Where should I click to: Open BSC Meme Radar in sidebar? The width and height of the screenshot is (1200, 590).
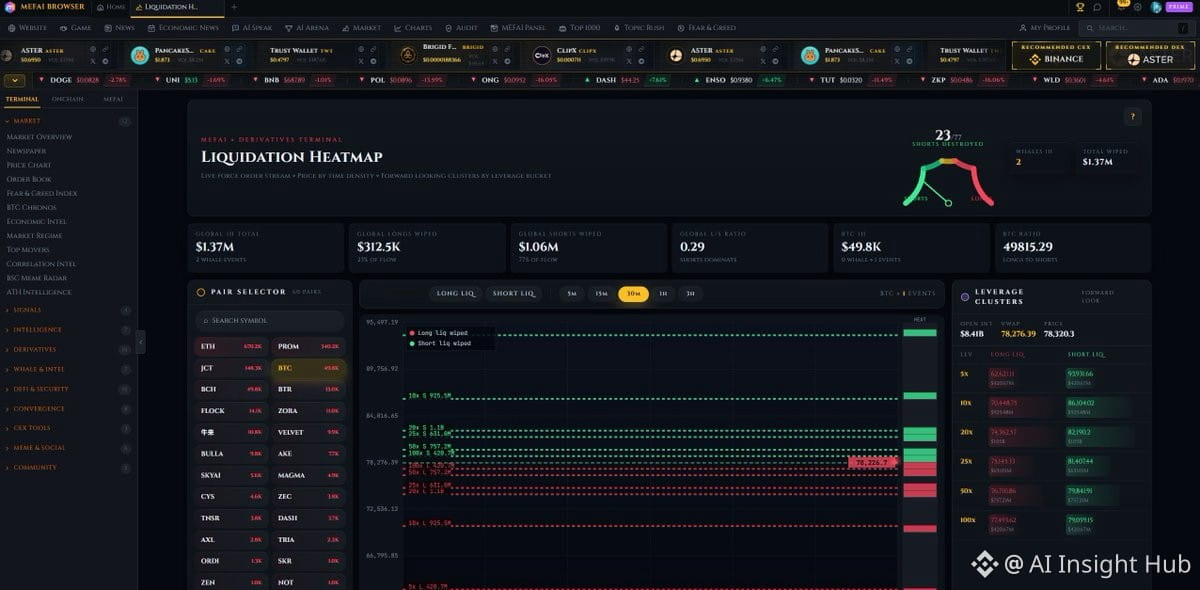coord(37,278)
